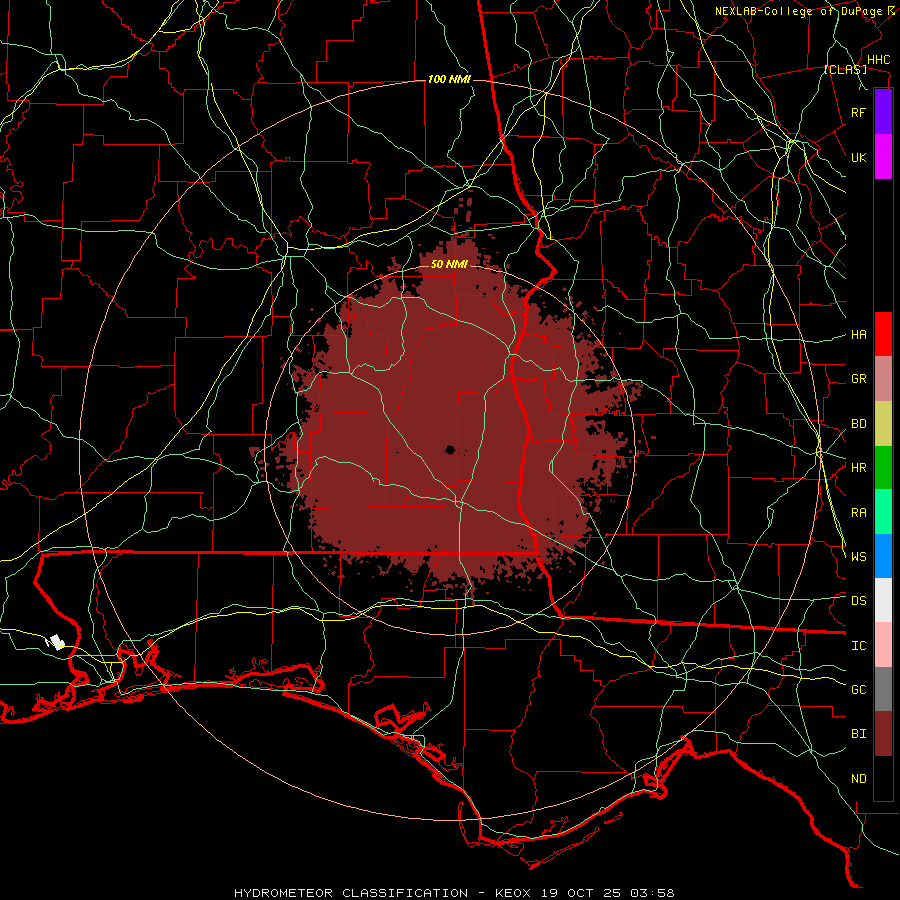The height and width of the screenshot is (900, 900).
Task: Pick the mint RA legend color swatch
Action: coord(883,512)
